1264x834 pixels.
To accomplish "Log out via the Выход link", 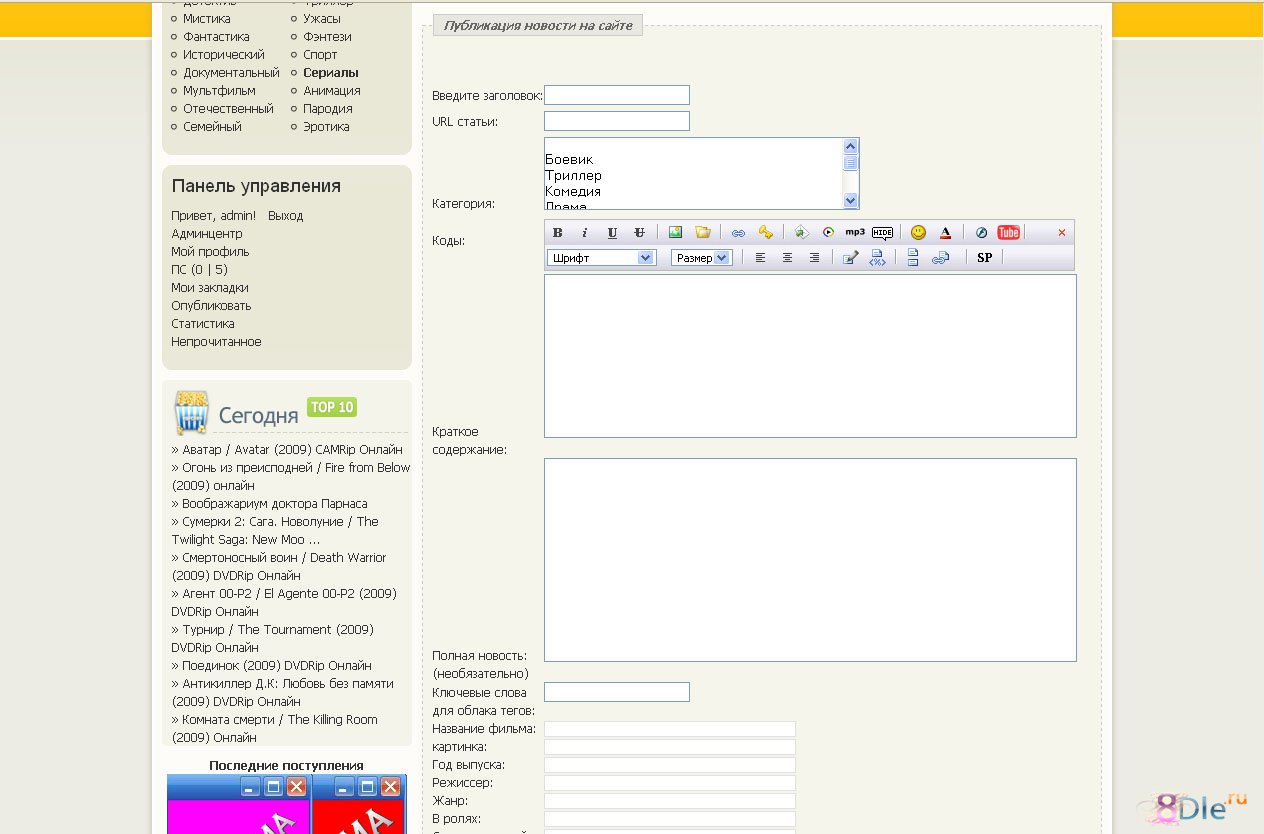I will coord(285,216).
